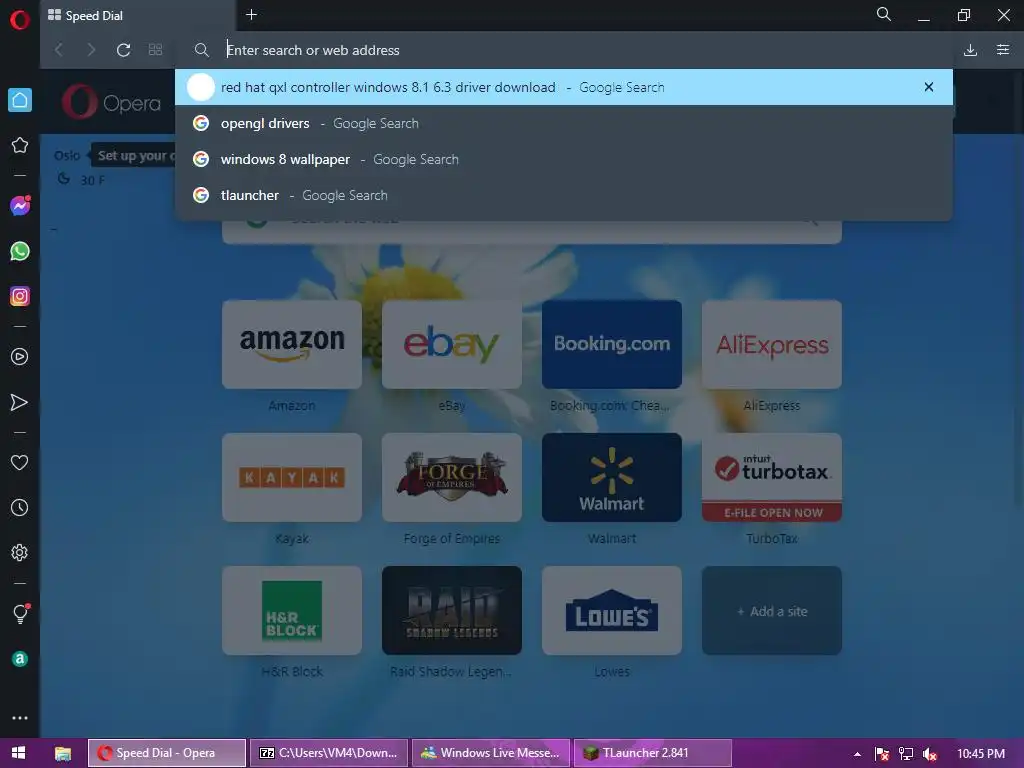This screenshot has width=1024, height=768.
Task: Open the TurboTax speed dial tile
Action: 772,477
